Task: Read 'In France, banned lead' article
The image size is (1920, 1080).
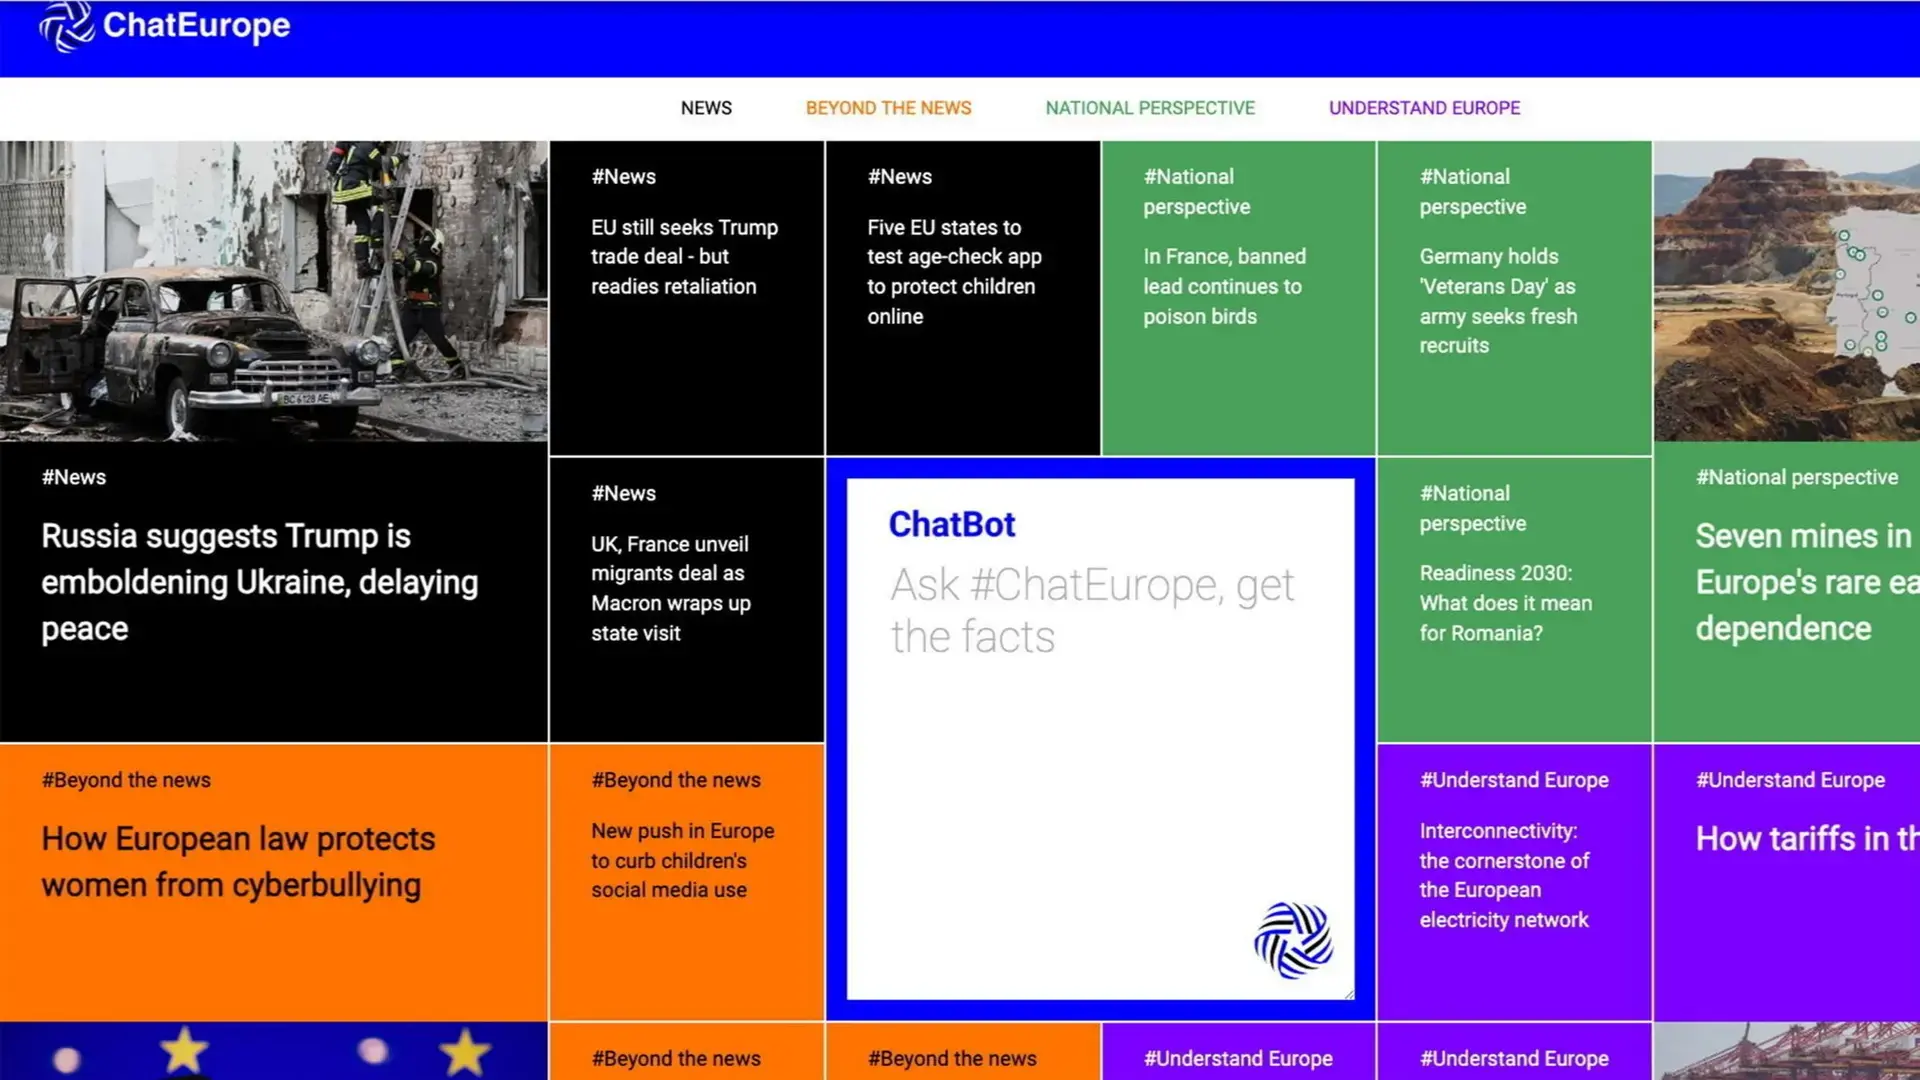Action: [x=1224, y=286]
